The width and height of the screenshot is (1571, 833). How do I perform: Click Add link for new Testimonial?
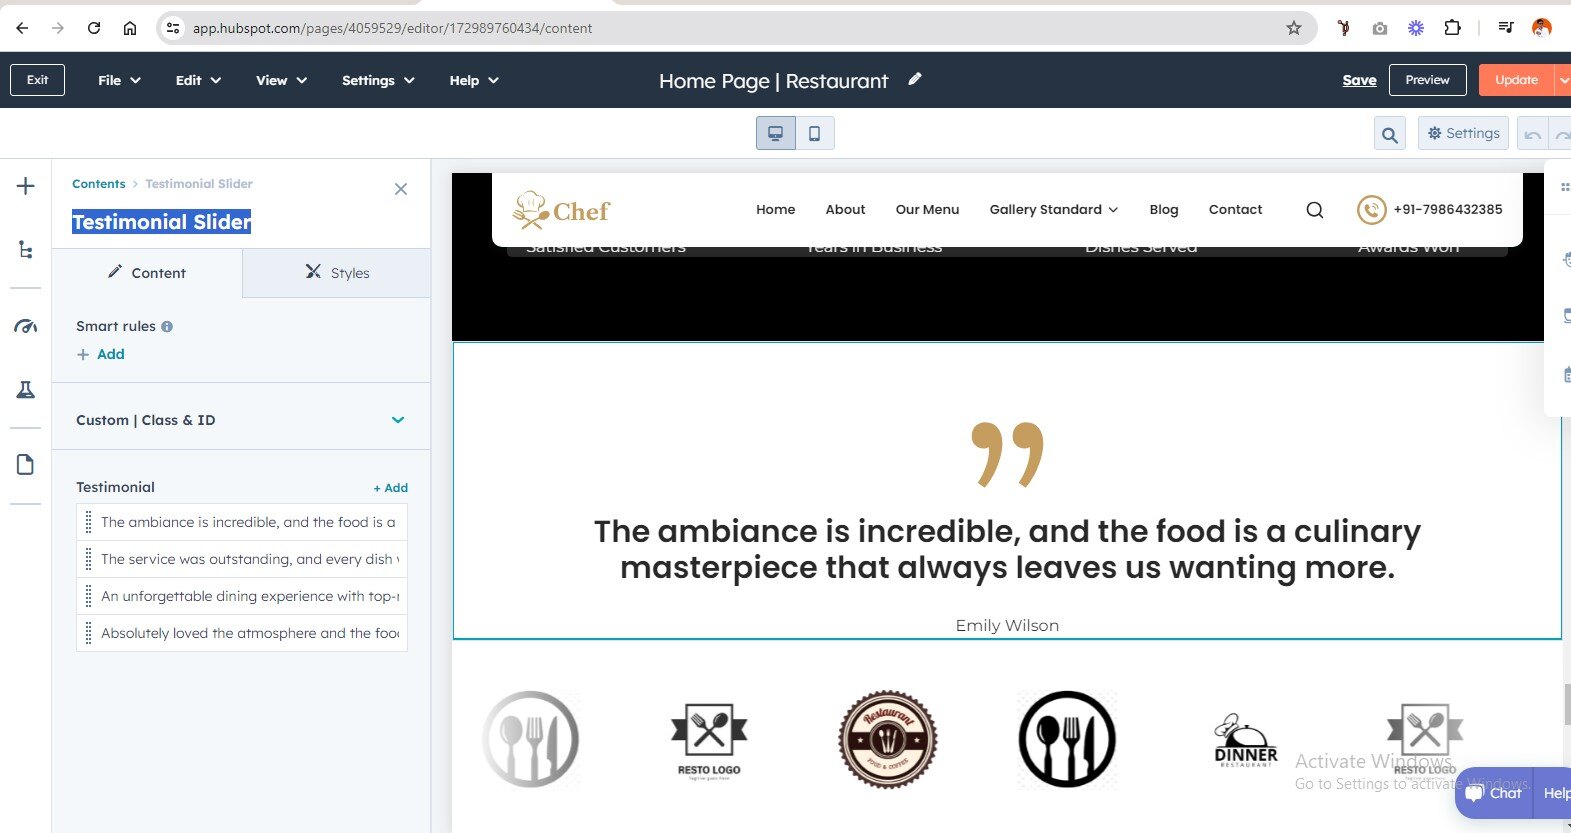391,488
